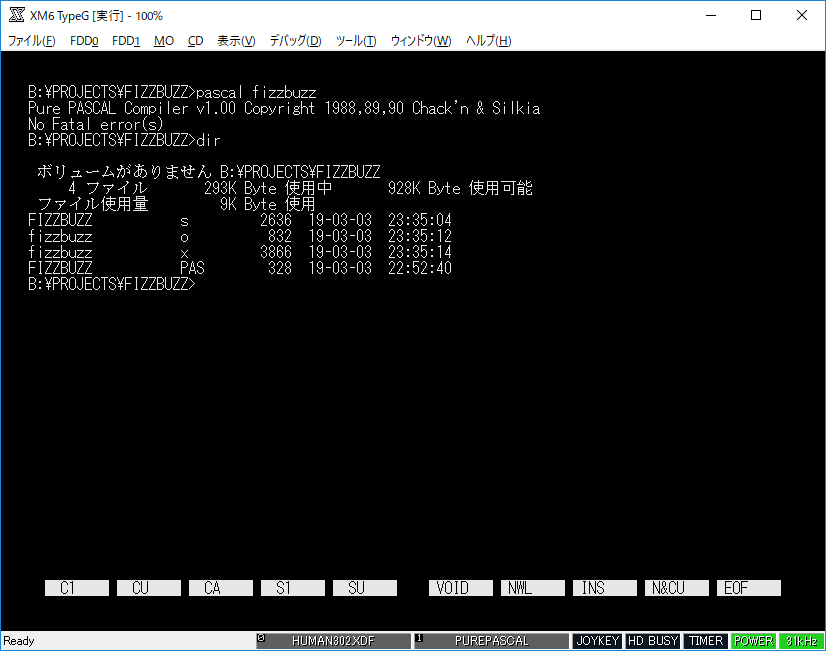Open the MO menu
The width and height of the screenshot is (826, 651).
(164, 41)
